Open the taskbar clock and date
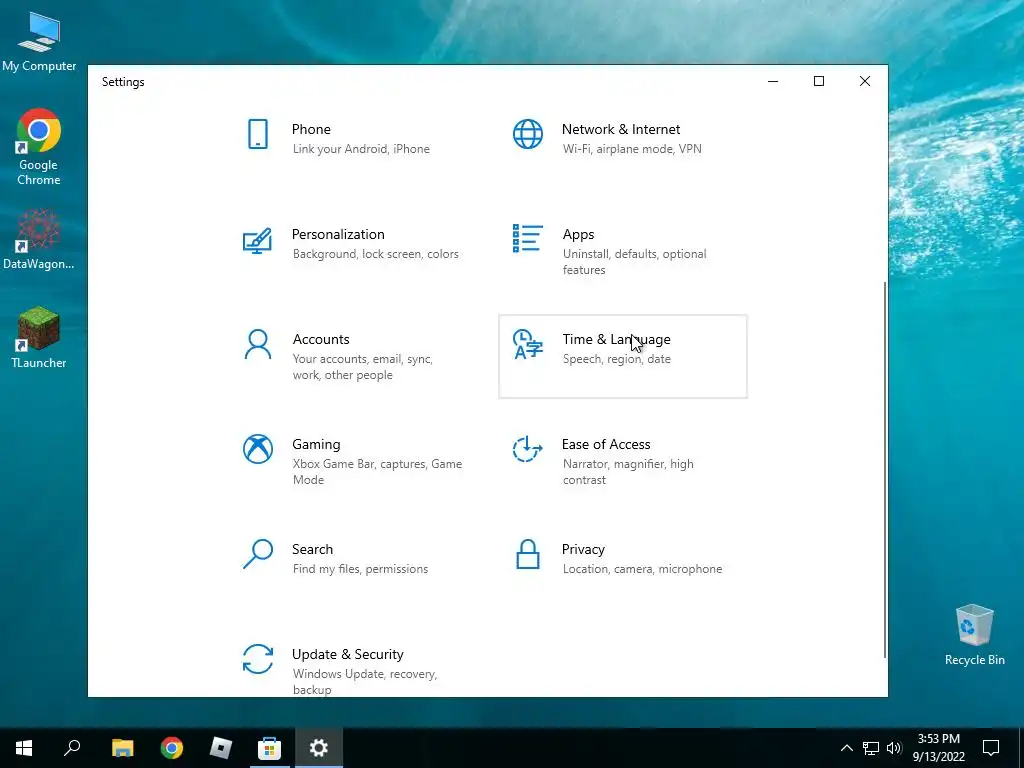Image resolution: width=1024 pixels, height=768 pixels. [938, 748]
